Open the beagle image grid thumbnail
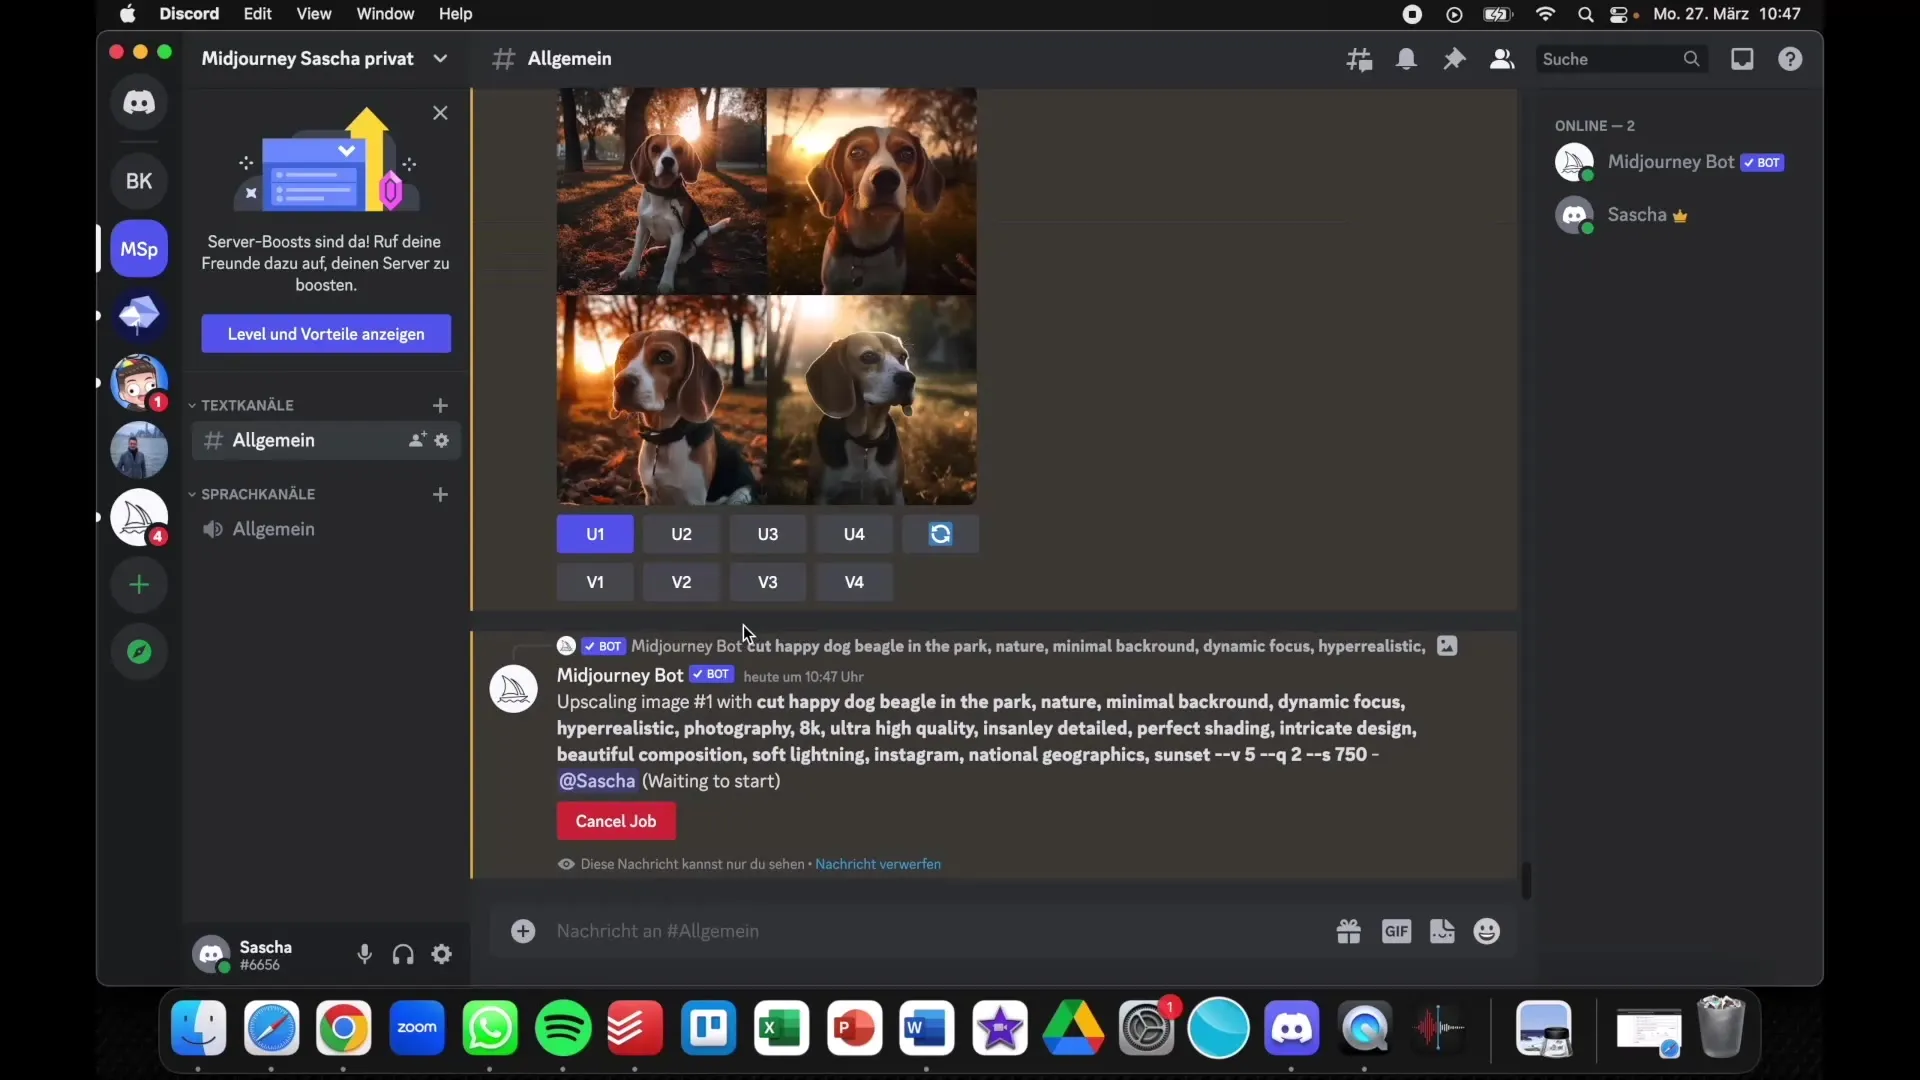Viewport: 1920px width, 1080px height. coord(767,296)
